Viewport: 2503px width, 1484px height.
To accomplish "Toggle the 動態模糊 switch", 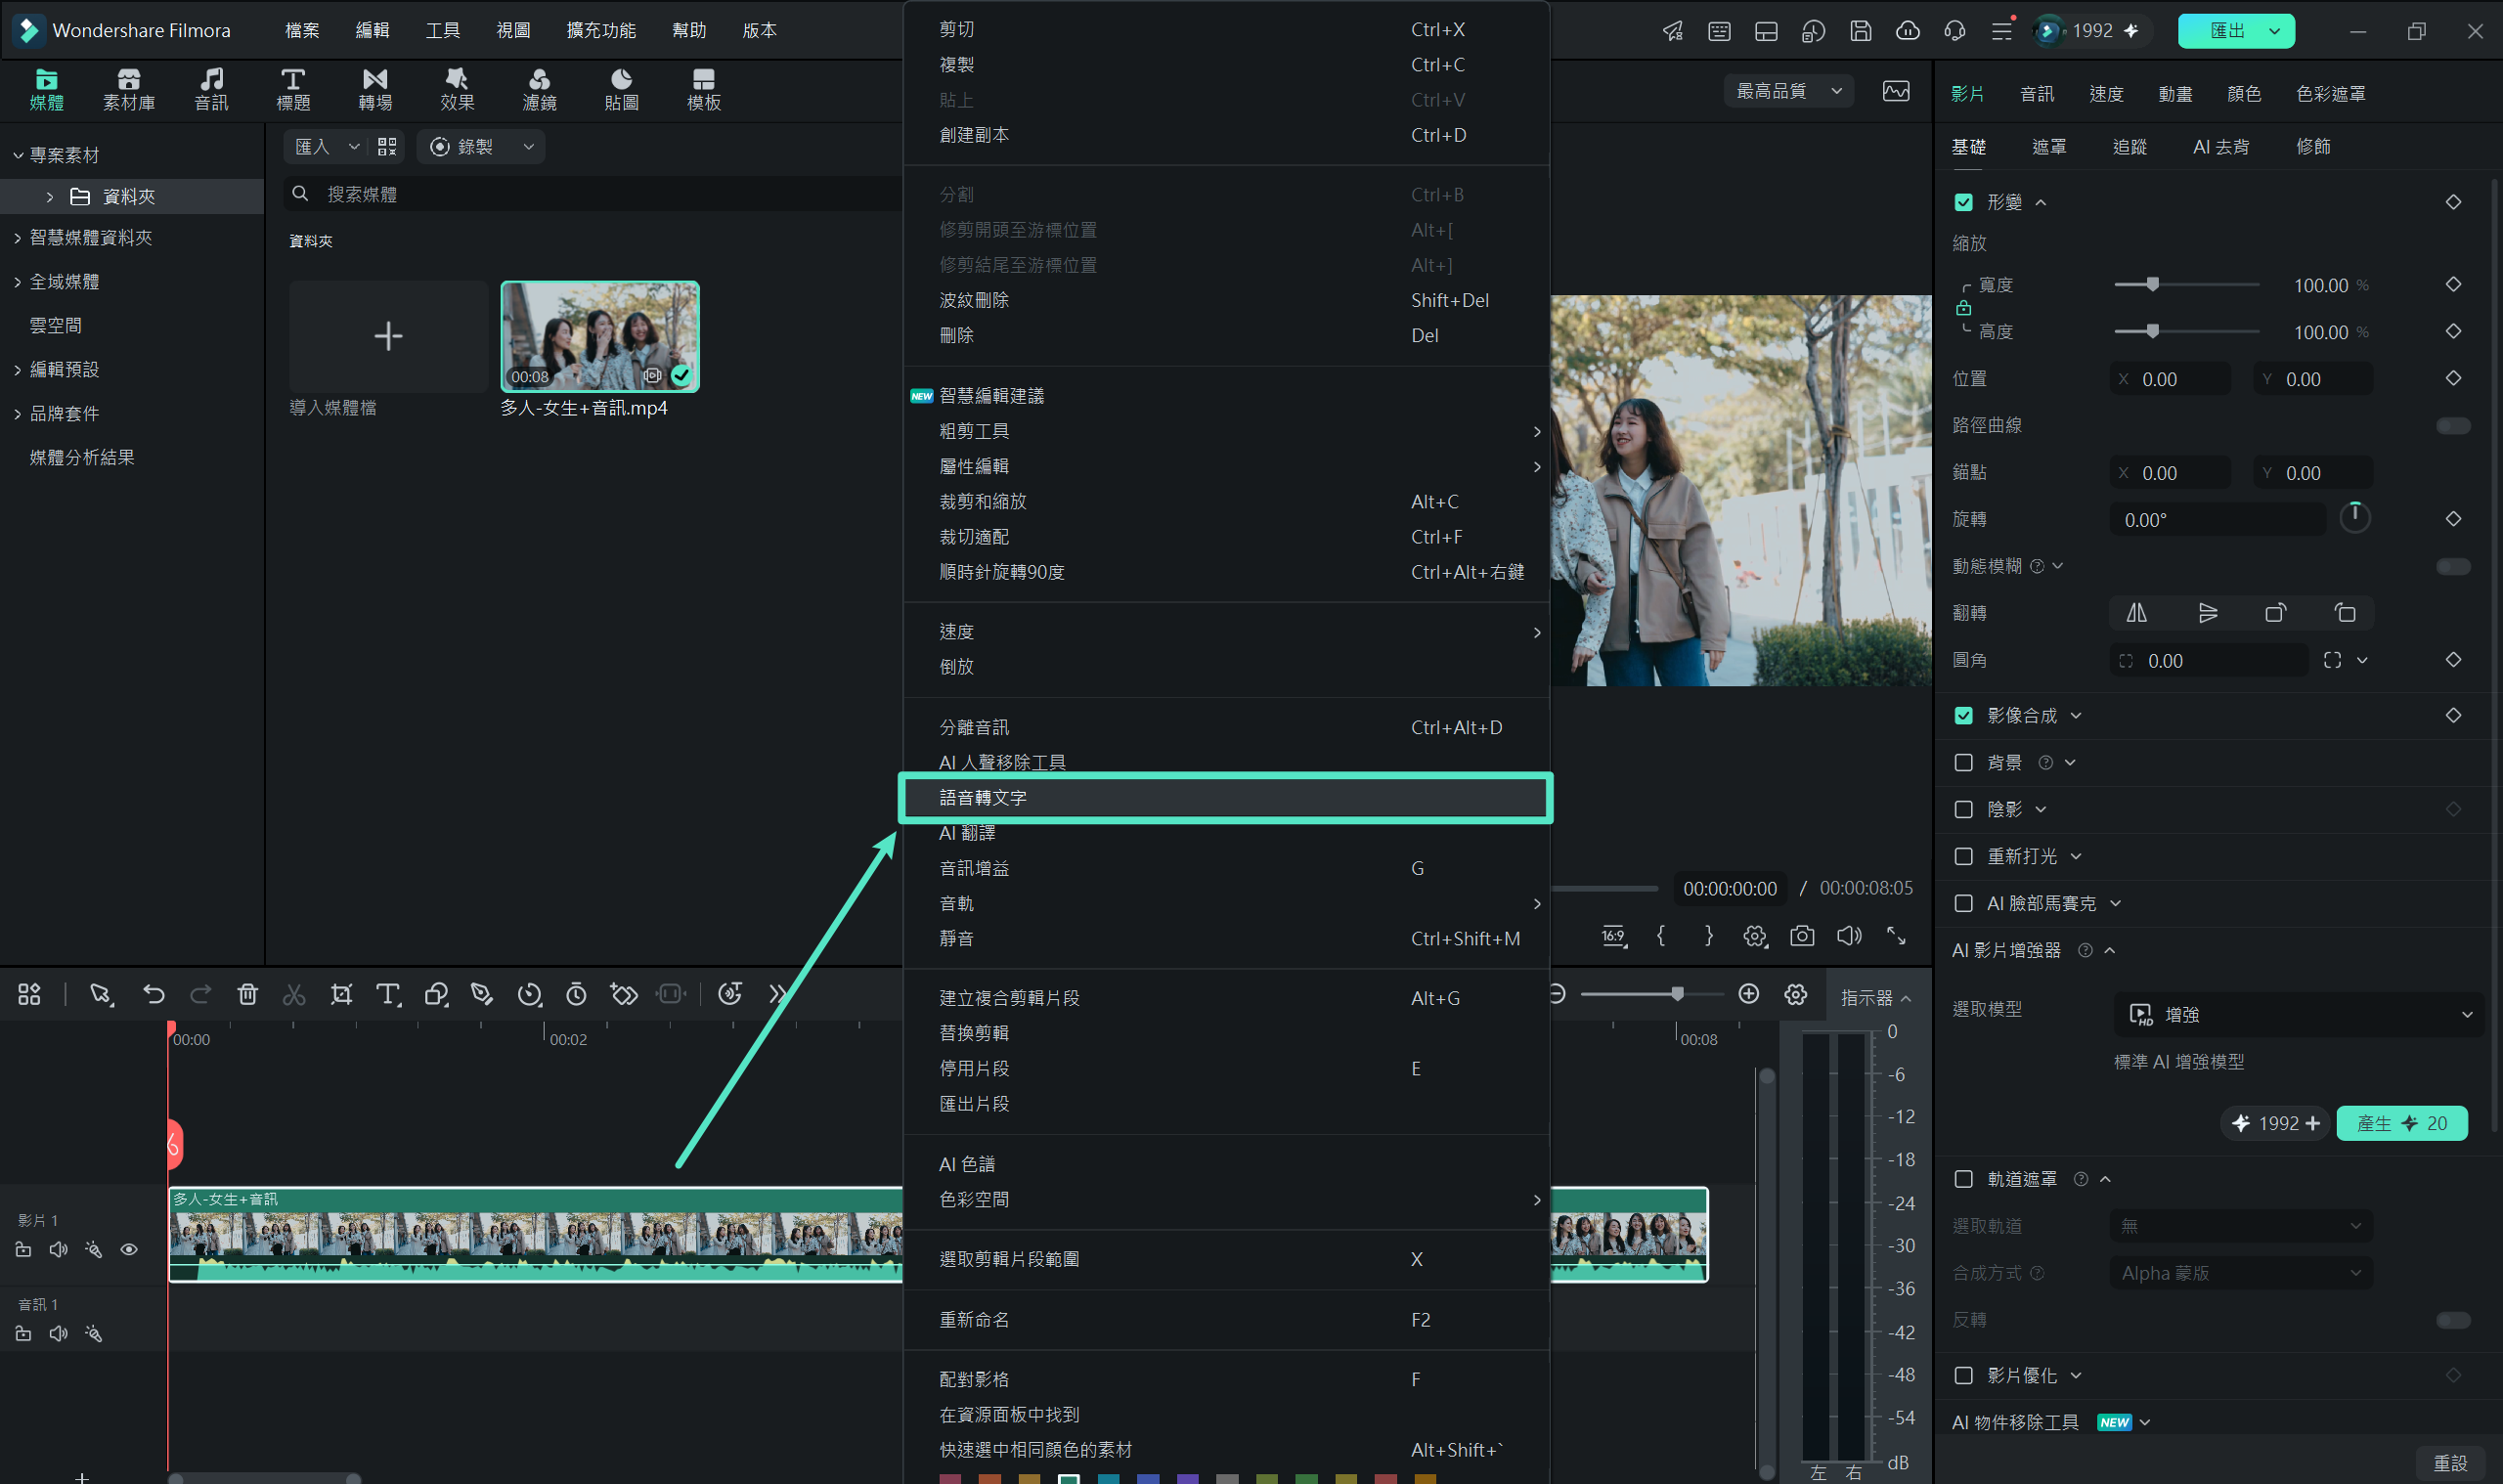I will click(x=2453, y=567).
